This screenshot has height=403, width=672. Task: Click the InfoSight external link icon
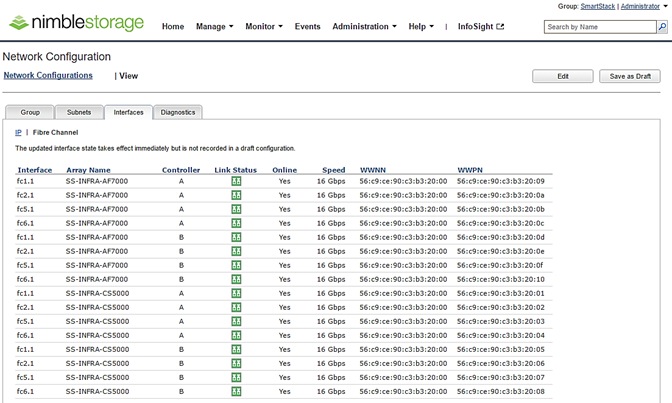coord(500,27)
